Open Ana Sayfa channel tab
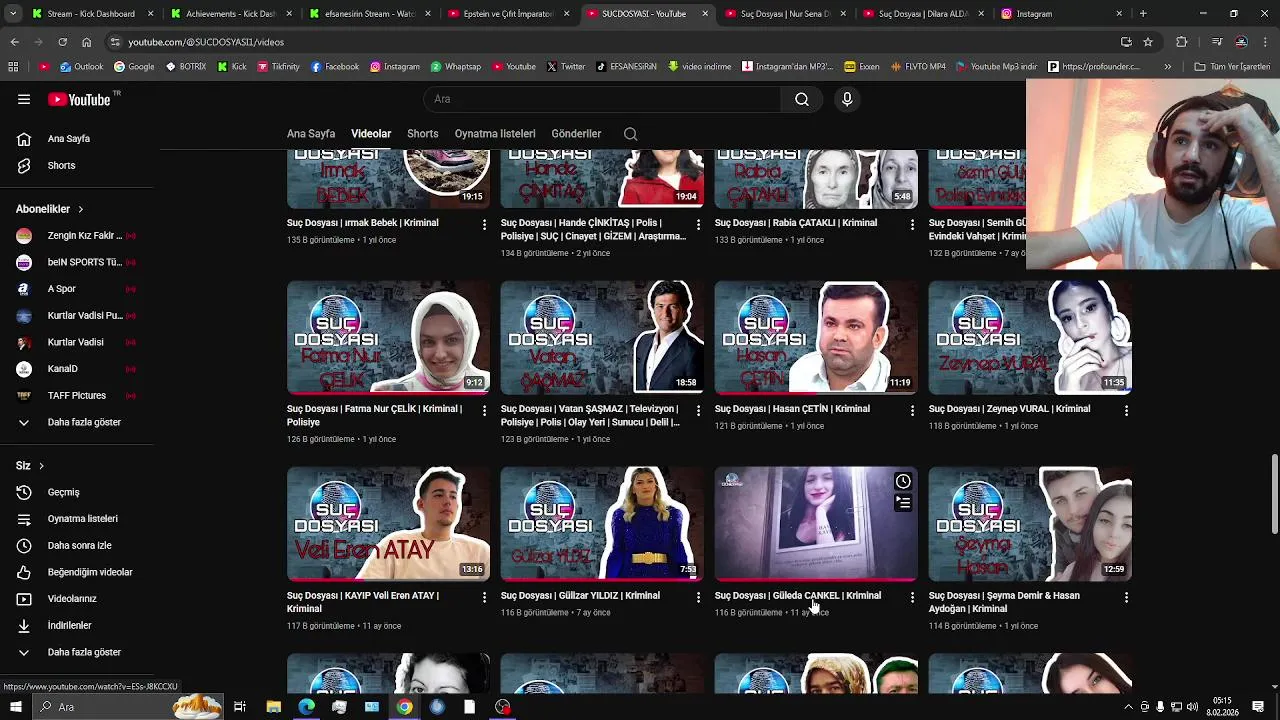Image resolution: width=1280 pixels, height=720 pixels. pos(311,134)
